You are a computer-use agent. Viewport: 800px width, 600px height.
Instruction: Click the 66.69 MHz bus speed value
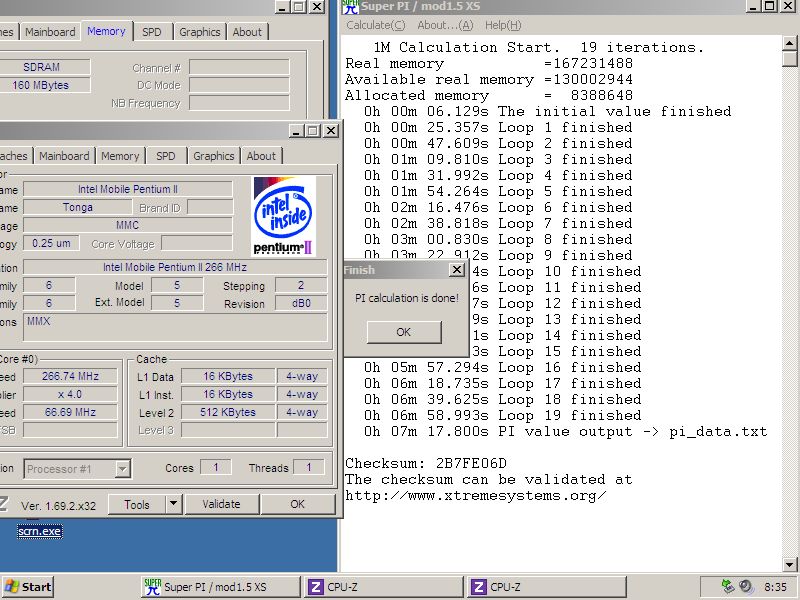click(x=70, y=412)
